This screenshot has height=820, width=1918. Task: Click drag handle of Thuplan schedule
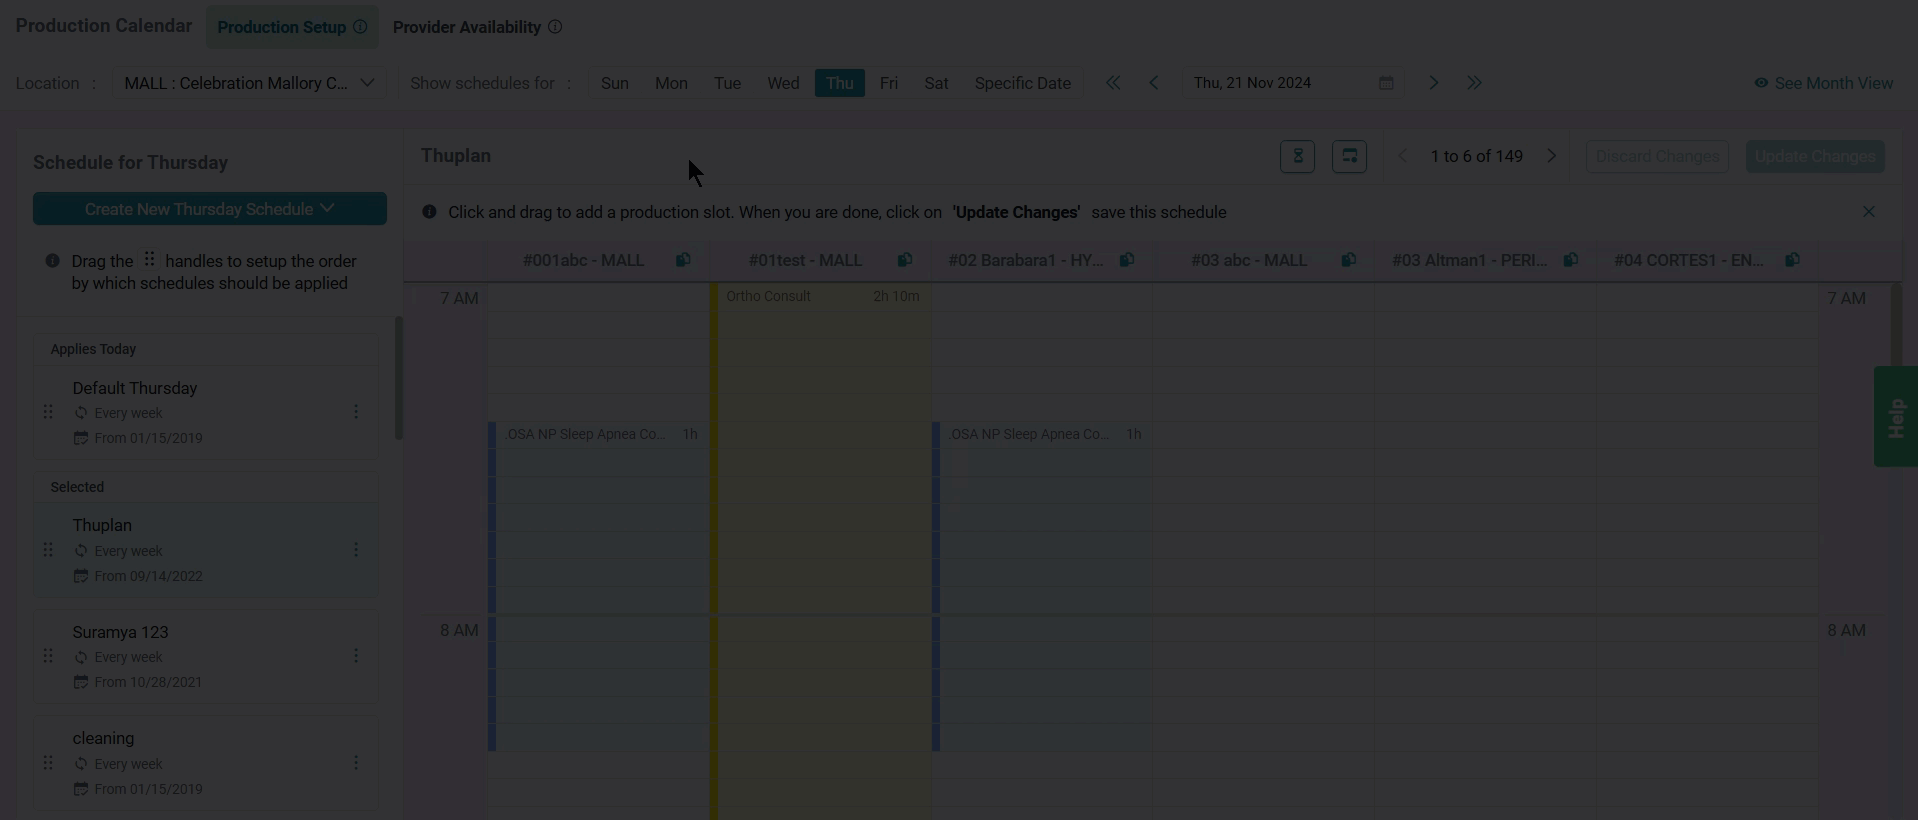point(48,550)
